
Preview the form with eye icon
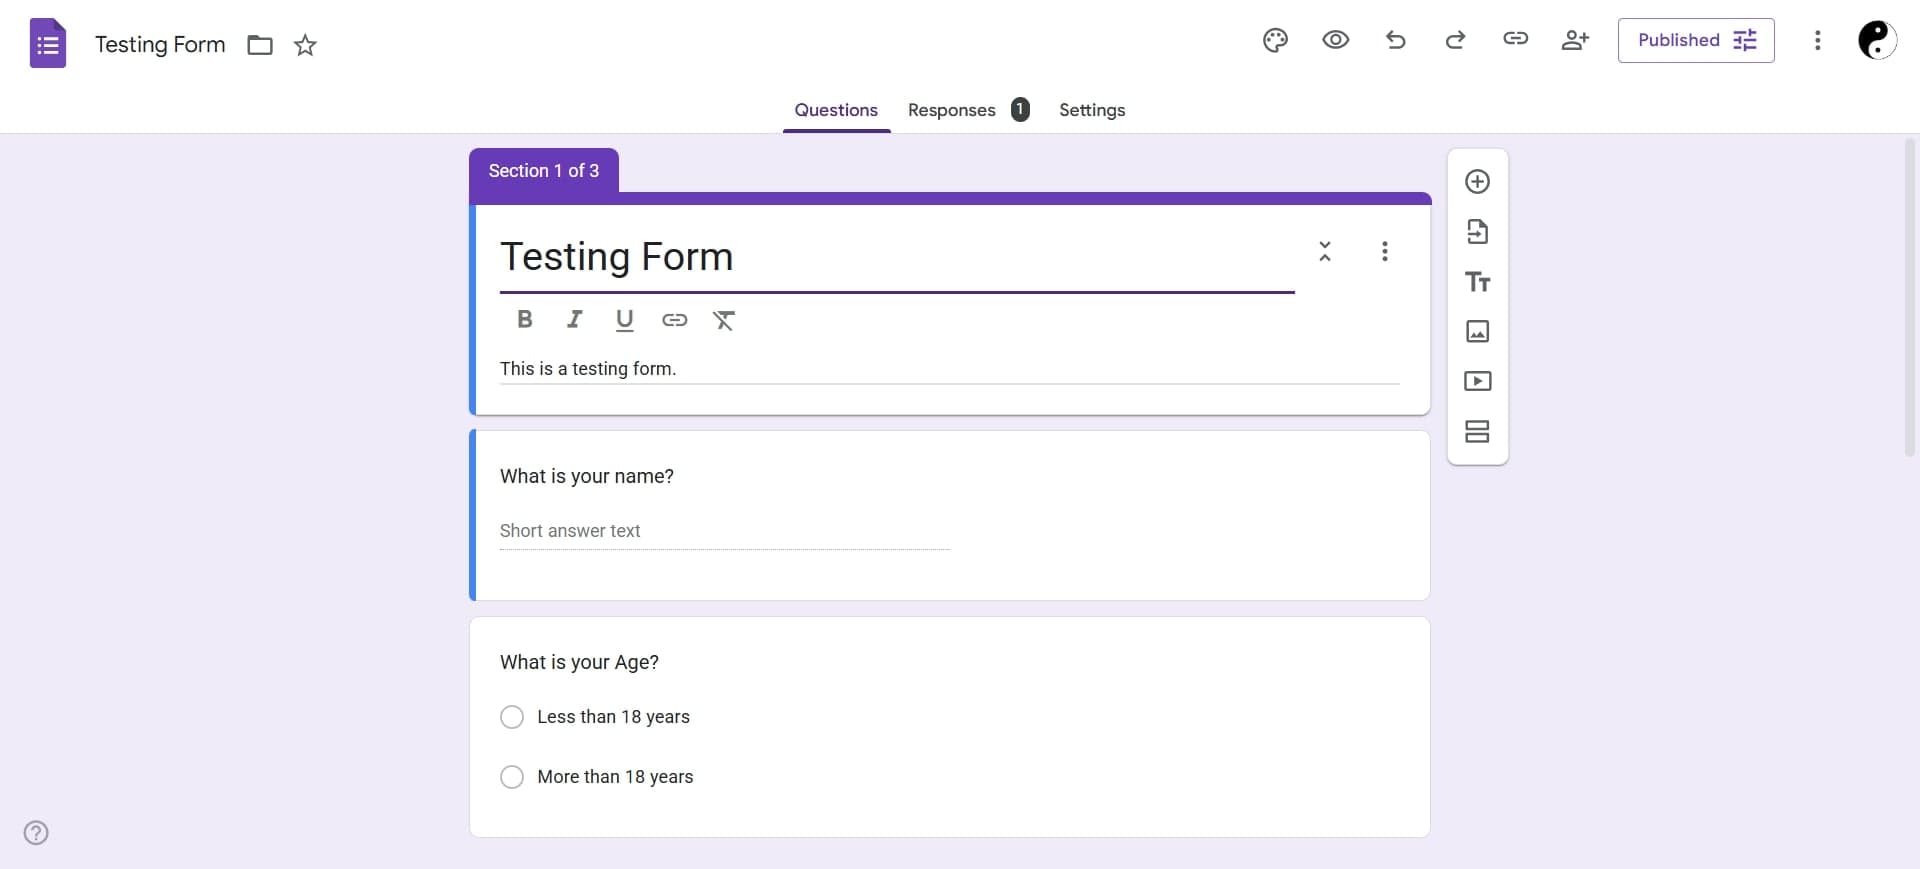pyautogui.click(x=1335, y=40)
